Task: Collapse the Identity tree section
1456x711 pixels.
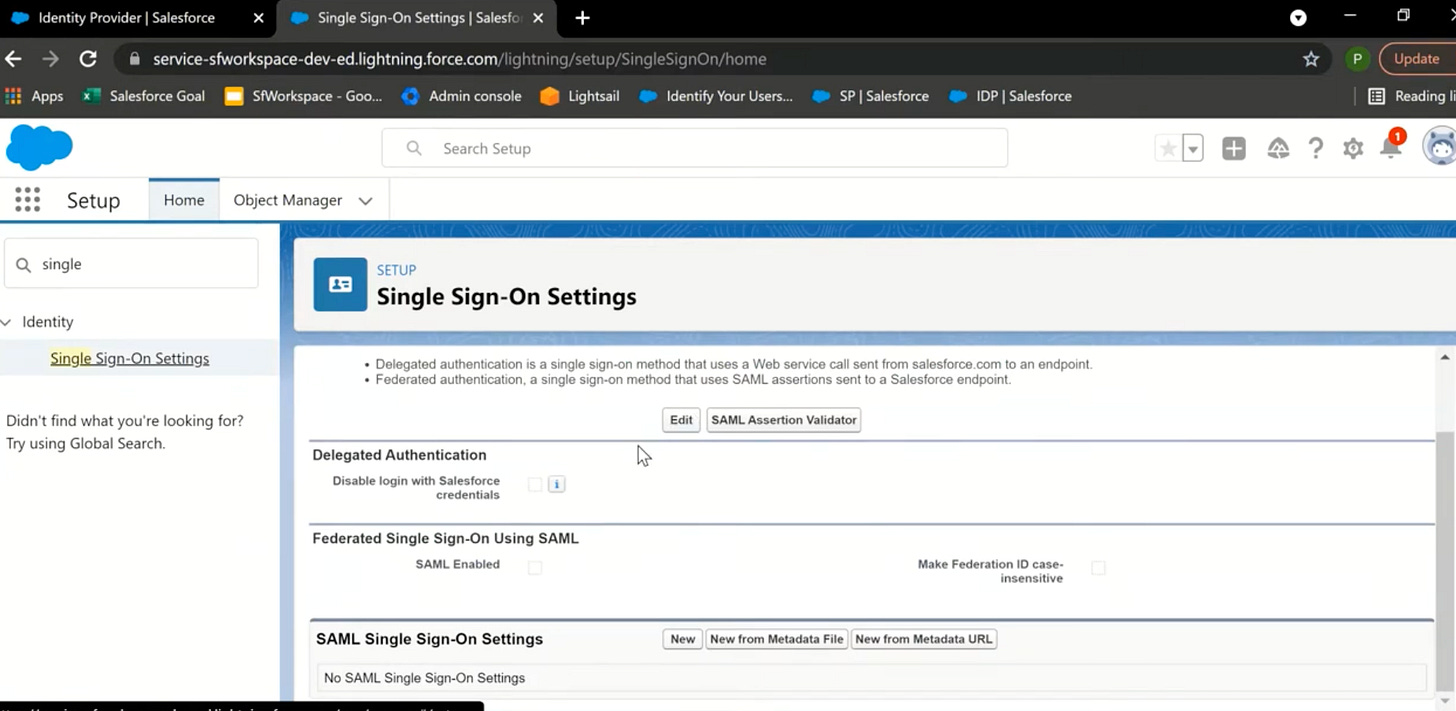Action: 6,322
